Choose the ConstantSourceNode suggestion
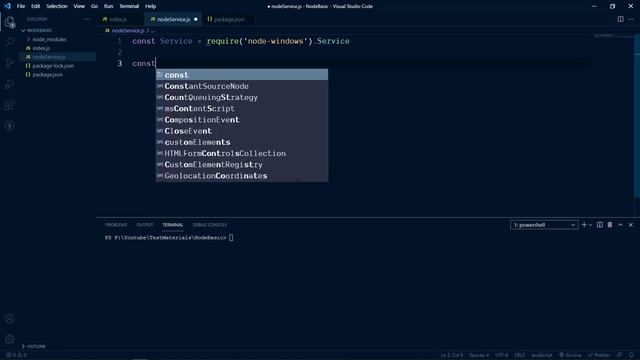640x360 pixels. 242,86
